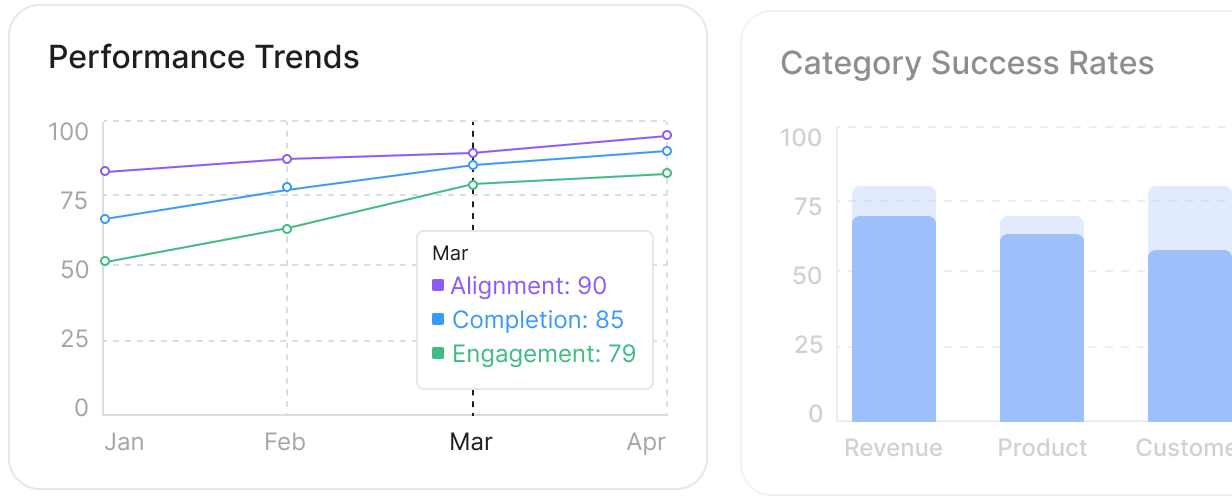Click the Revenue category axis label

point(893,448)
